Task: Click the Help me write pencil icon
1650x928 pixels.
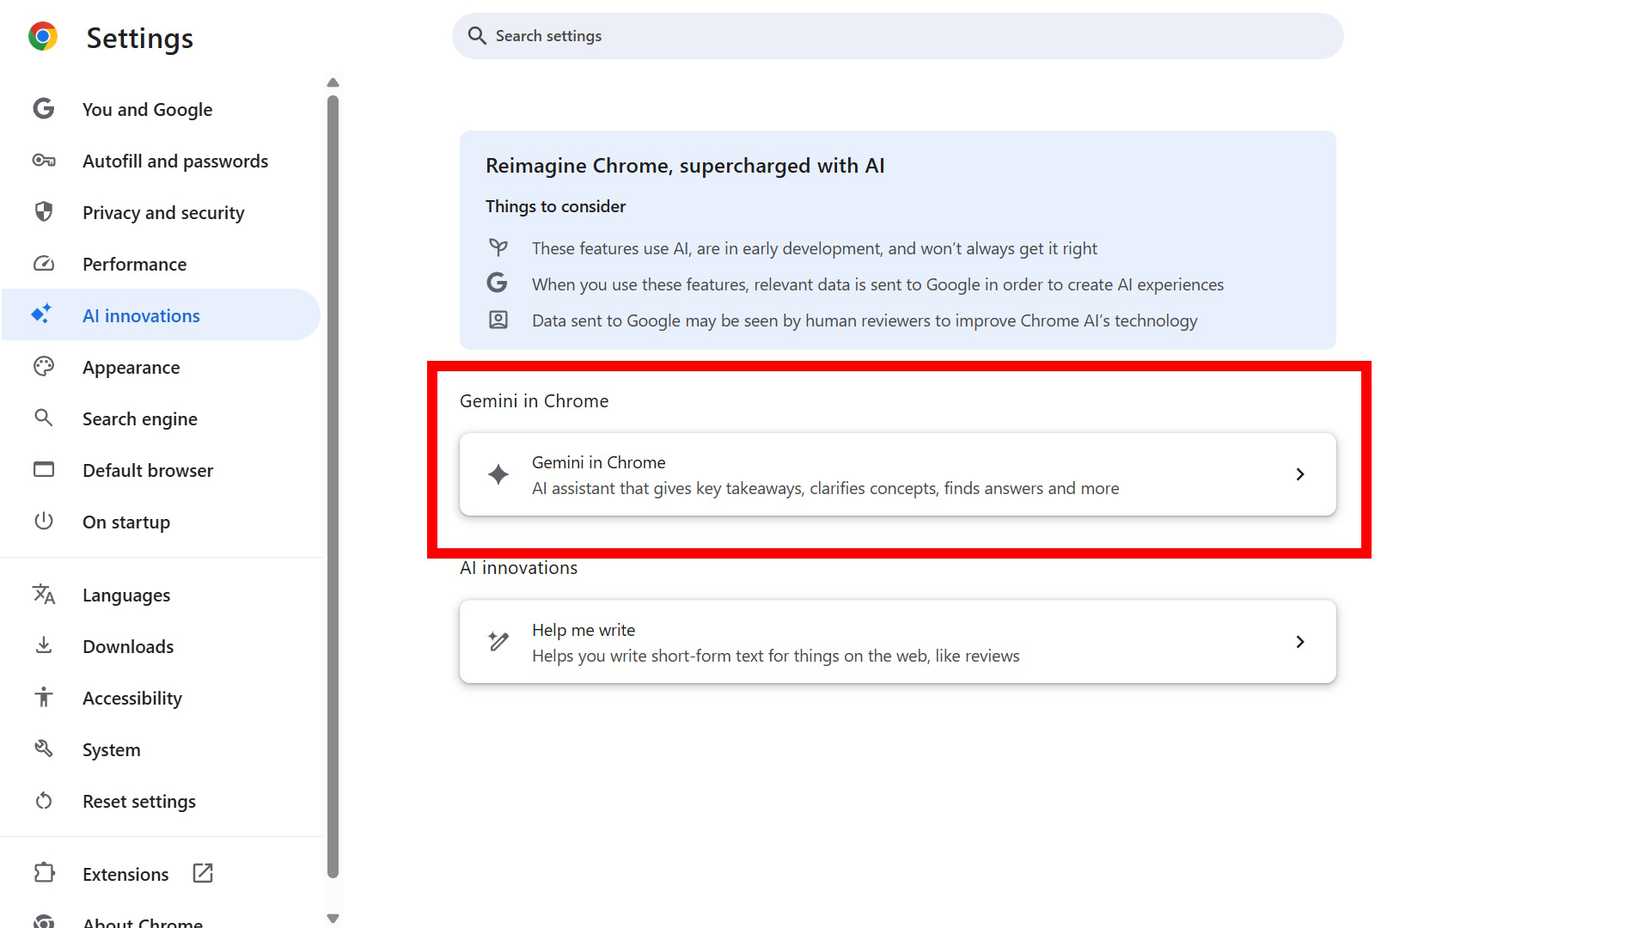Action: [x=498, y=642]
